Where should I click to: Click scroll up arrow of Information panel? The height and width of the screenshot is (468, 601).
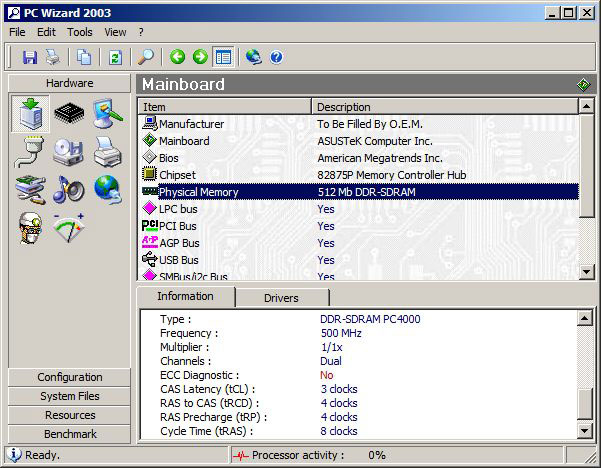click(x=585, y=318)
